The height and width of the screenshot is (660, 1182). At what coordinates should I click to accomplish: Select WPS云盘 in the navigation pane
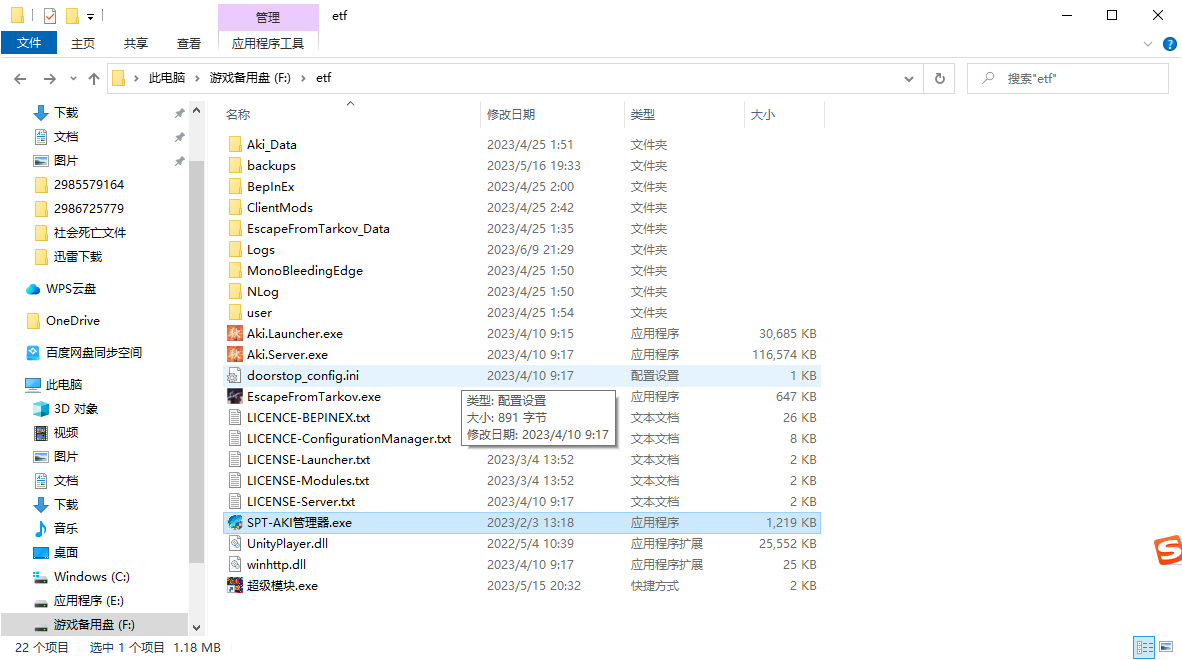click(x=71, y=289)
